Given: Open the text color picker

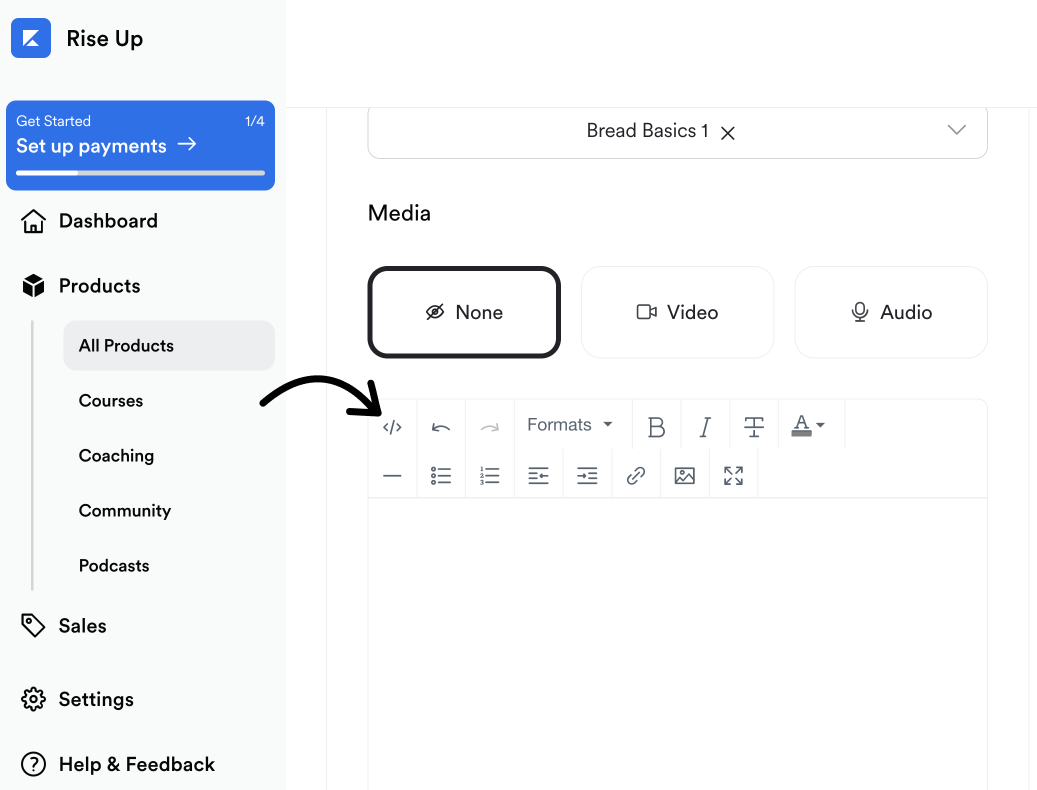Looking at the screenshot, I should [x=808, y=425].
